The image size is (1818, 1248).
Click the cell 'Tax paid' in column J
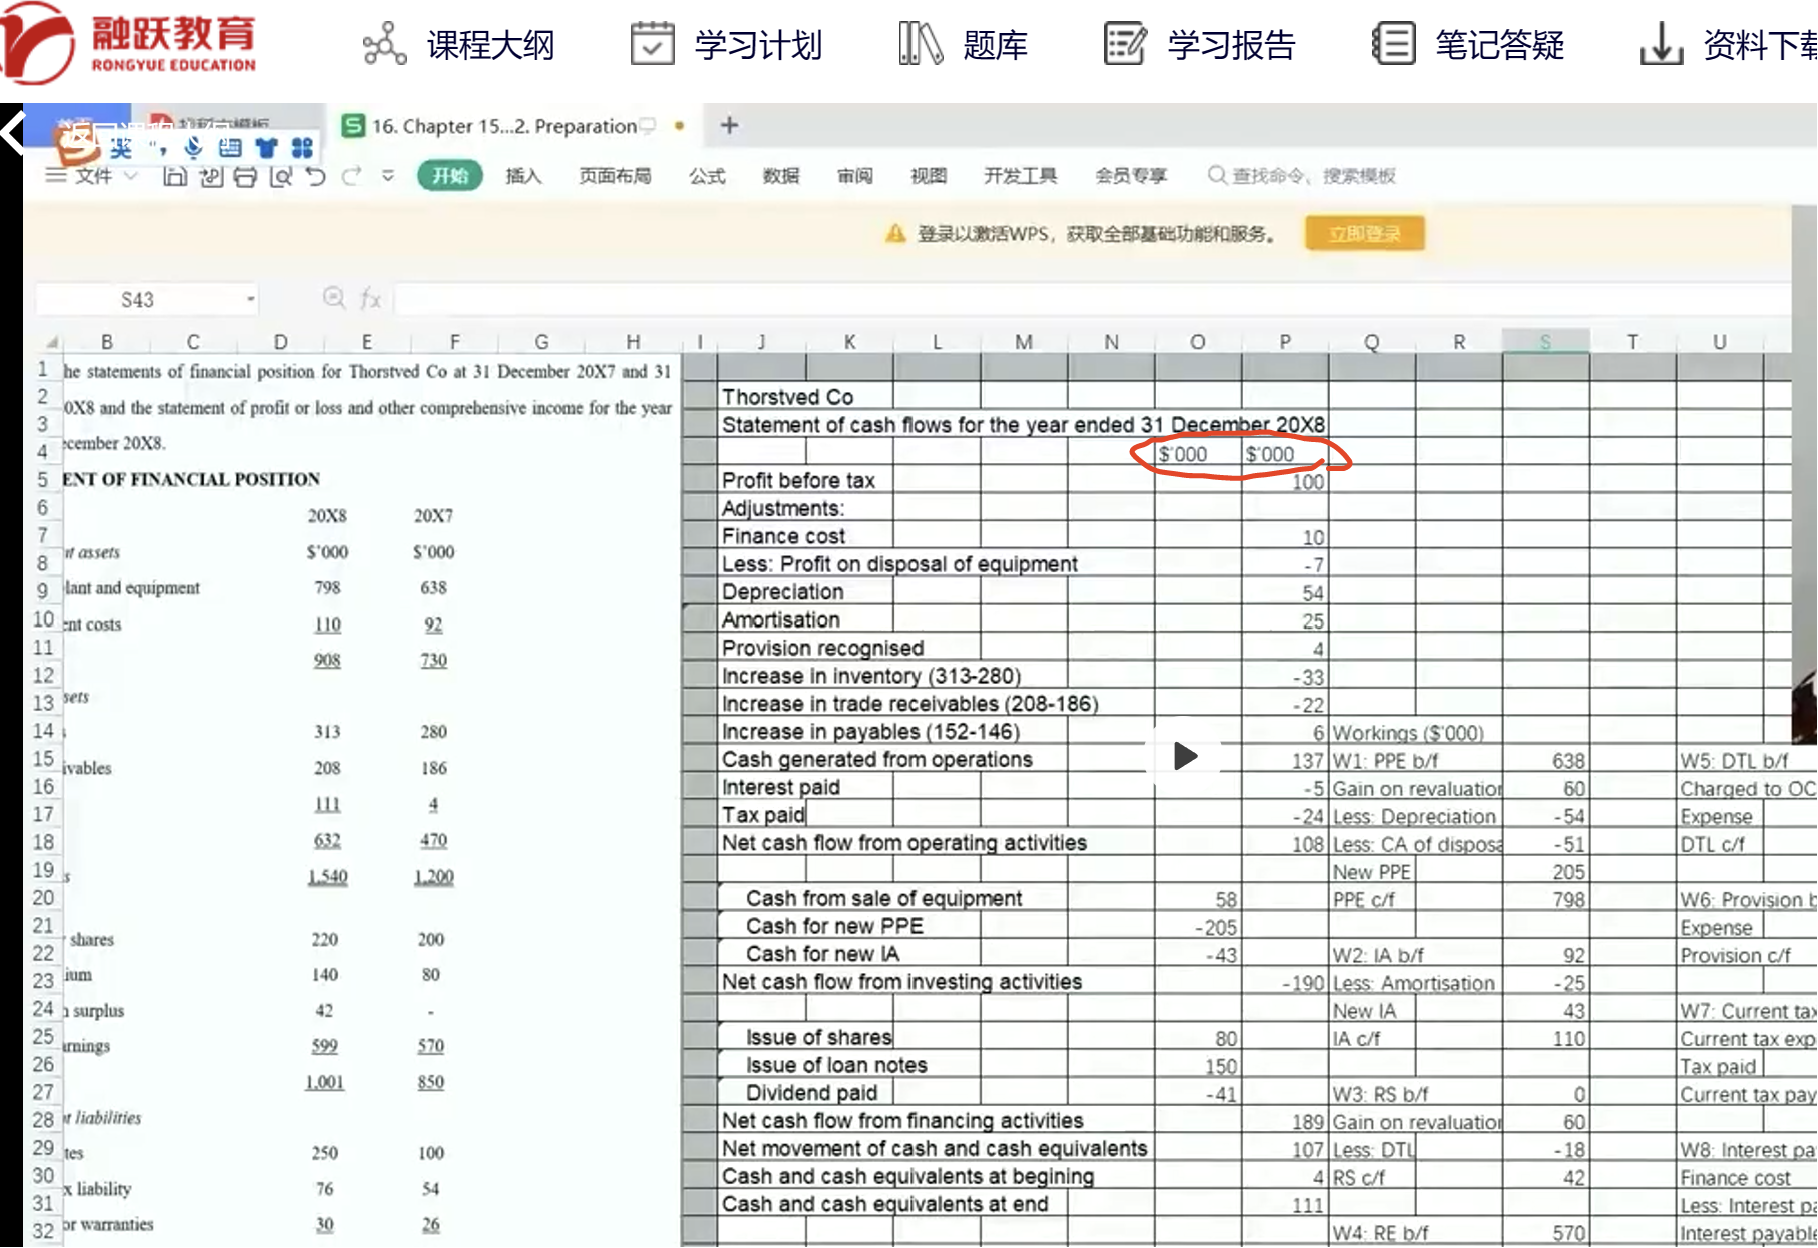coord(763,815)
